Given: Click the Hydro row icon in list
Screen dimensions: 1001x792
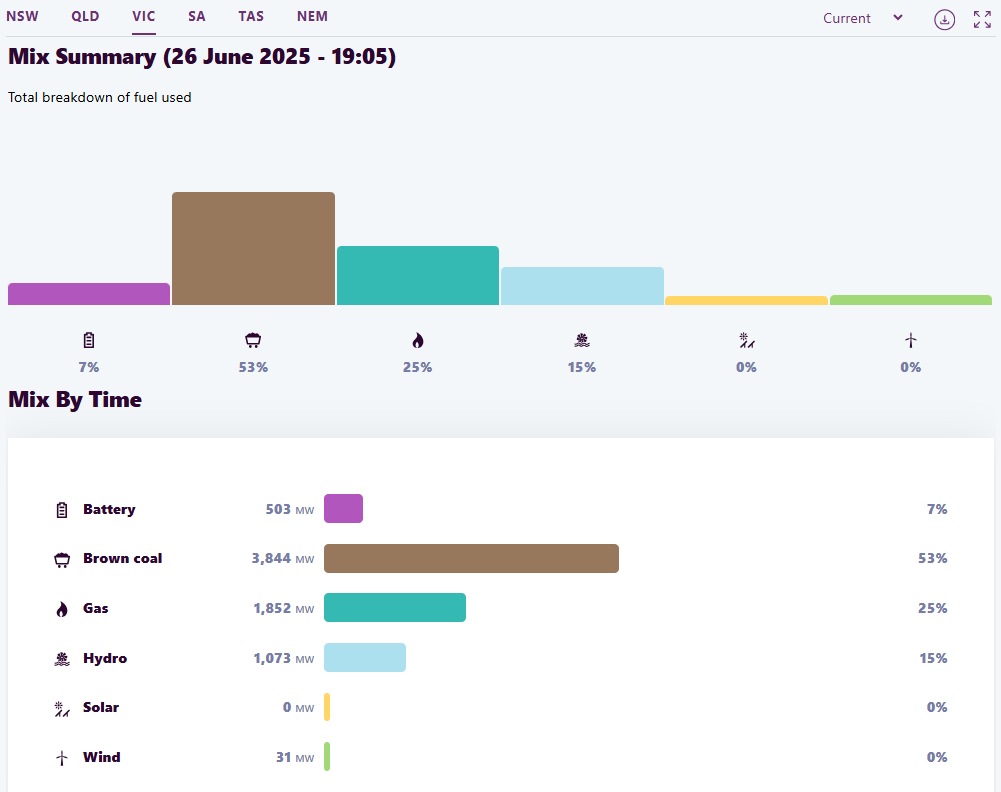Looking at the screenshot, I should pos(62,659).
